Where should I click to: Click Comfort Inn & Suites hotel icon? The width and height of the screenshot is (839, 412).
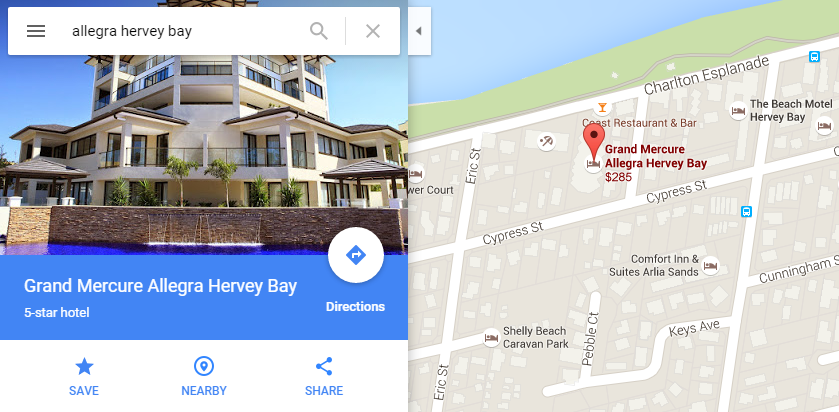pos(711,265)
